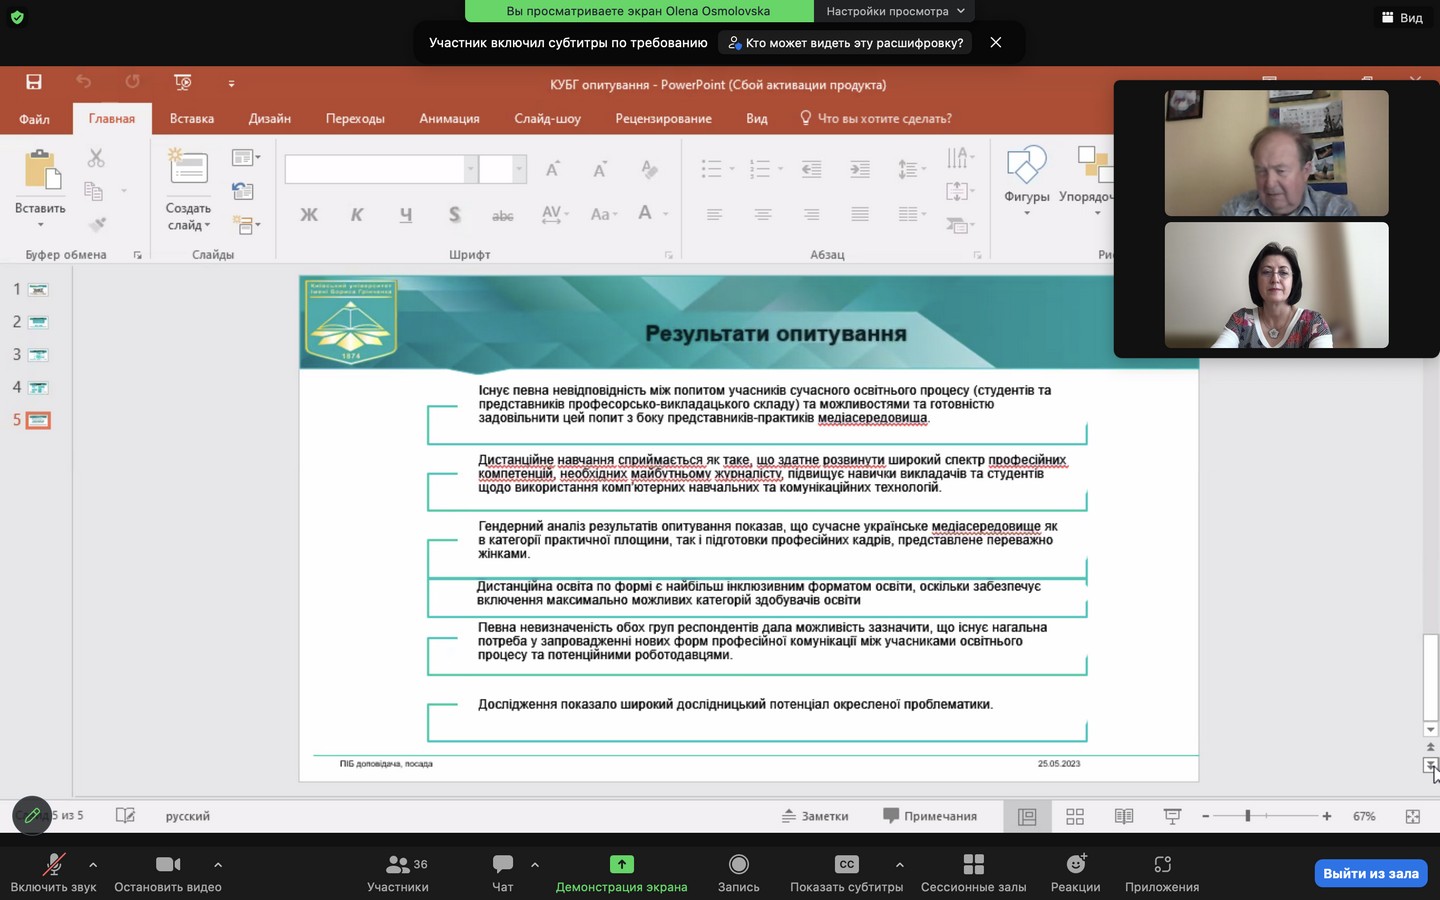The width and height of the screenshot is (1440, 900).
Task: Open the Zoom Apps (Приложения) icon
Action: (1161, 865)
